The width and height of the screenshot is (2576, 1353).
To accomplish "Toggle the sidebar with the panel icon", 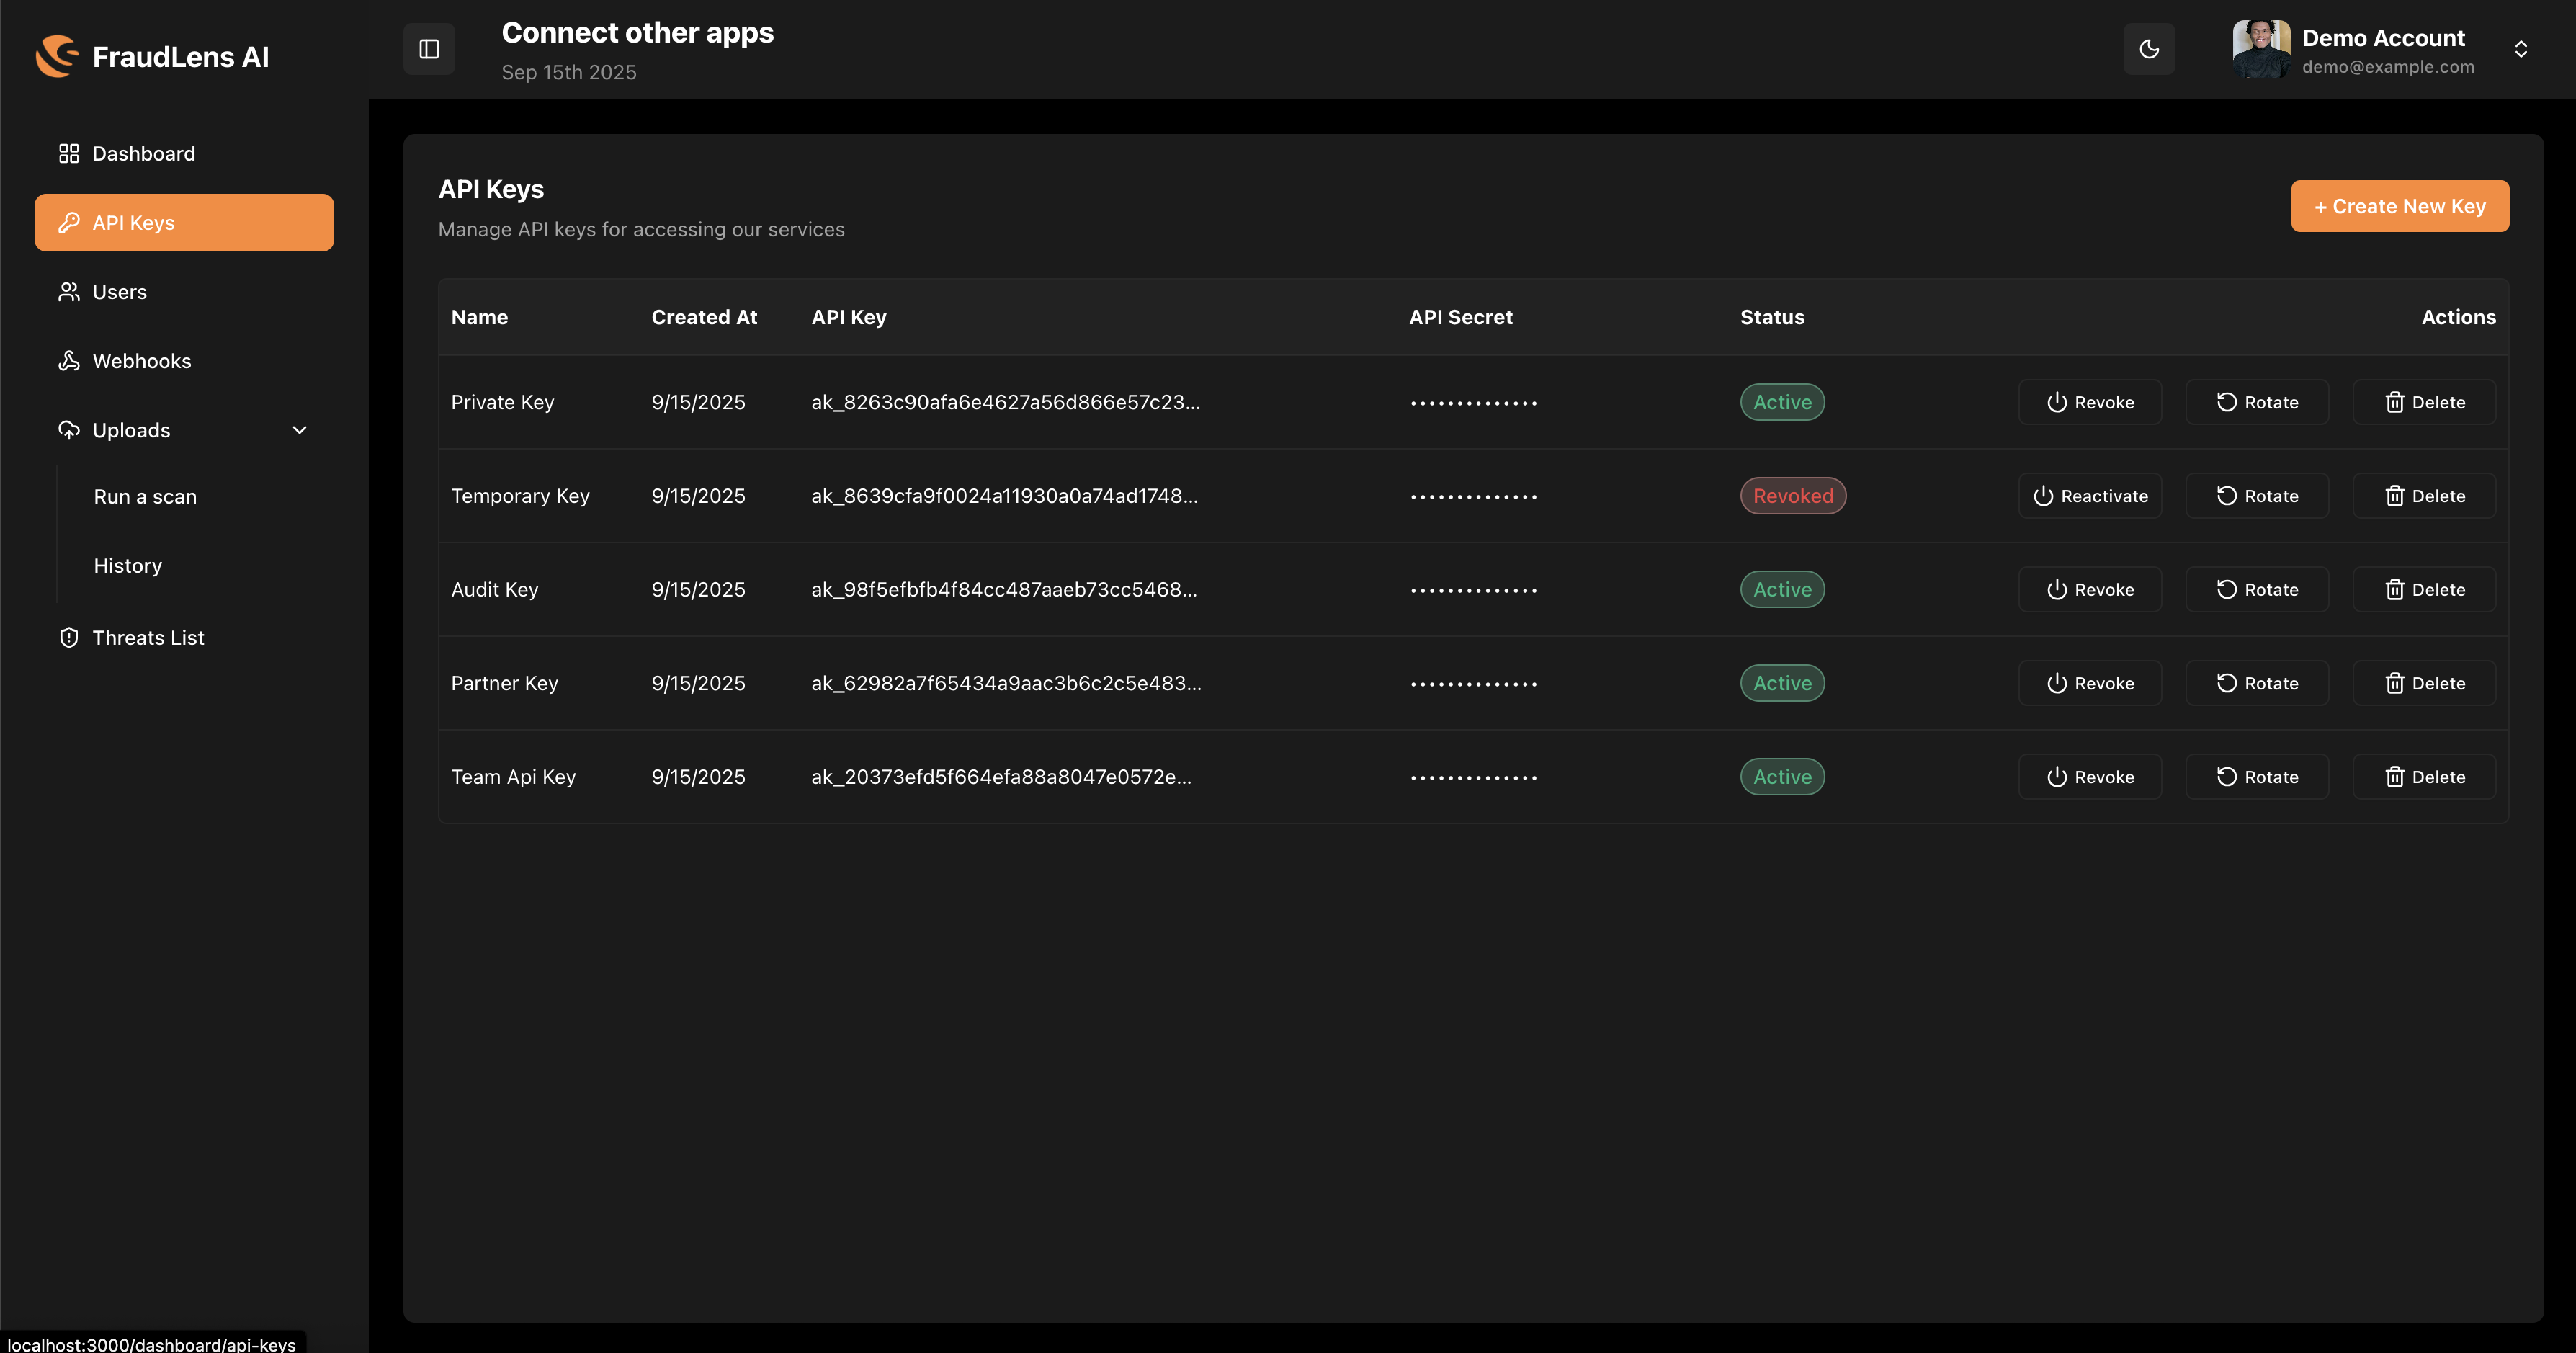I will click(428, 48).
